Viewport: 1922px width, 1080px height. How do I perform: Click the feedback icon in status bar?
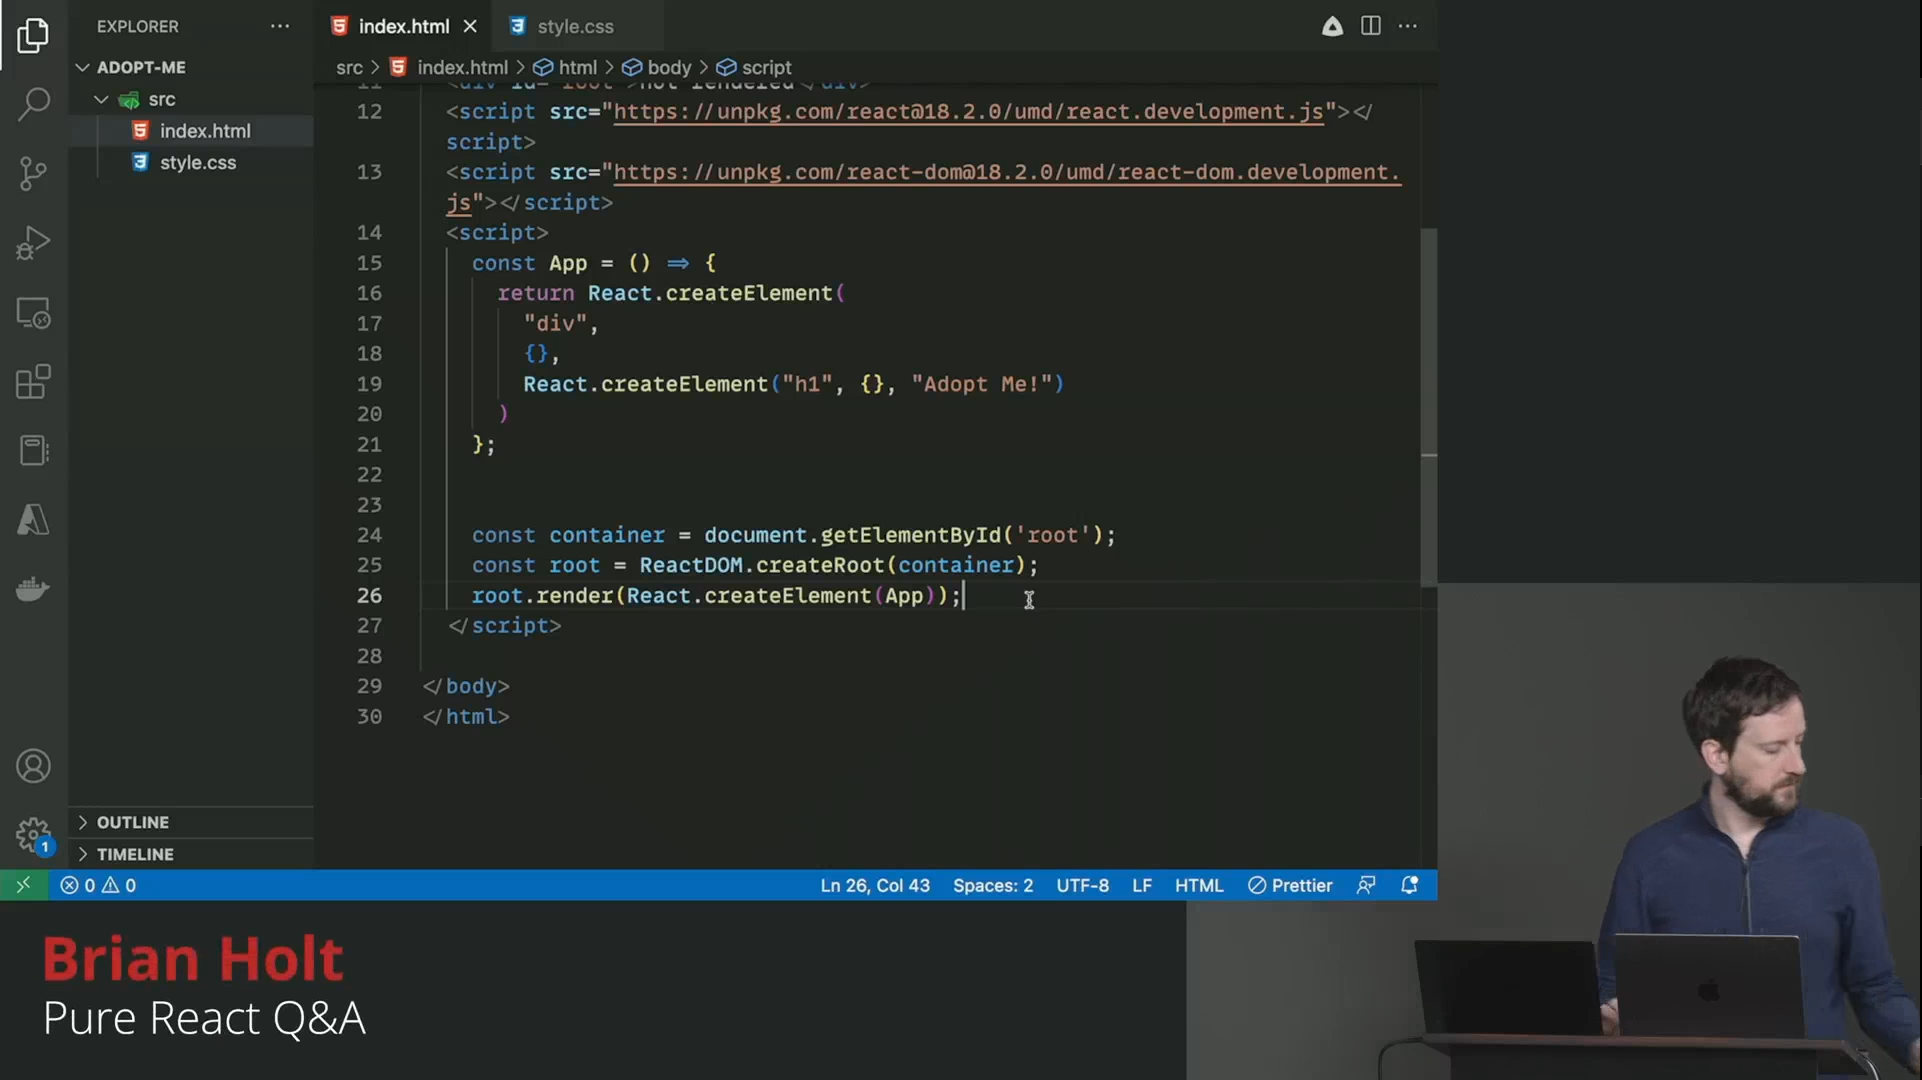pos(1366,886)
